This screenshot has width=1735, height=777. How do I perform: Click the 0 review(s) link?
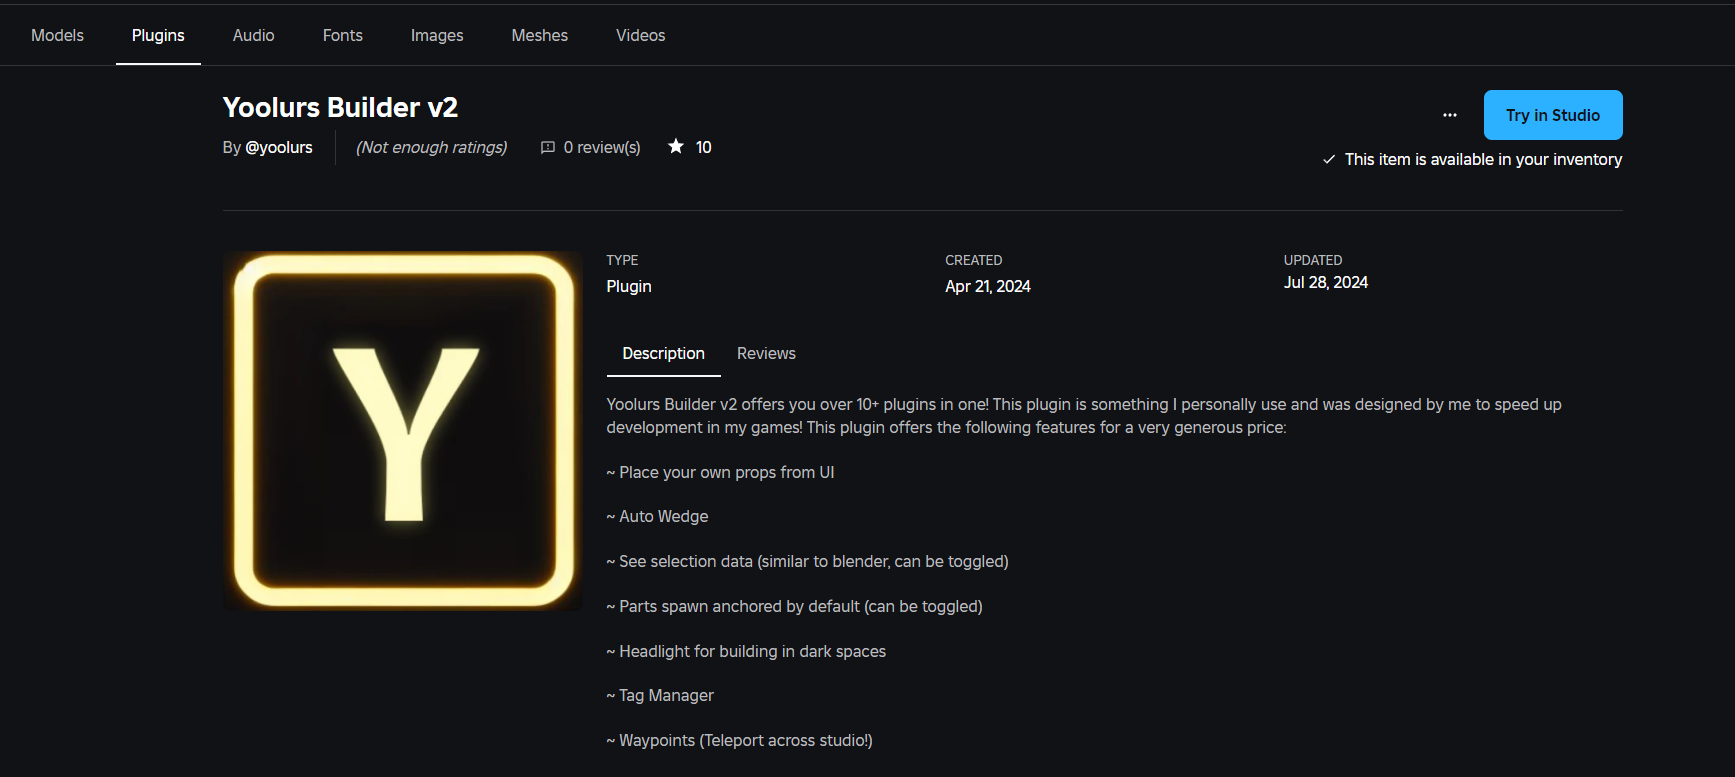click(x=601, y=147)
